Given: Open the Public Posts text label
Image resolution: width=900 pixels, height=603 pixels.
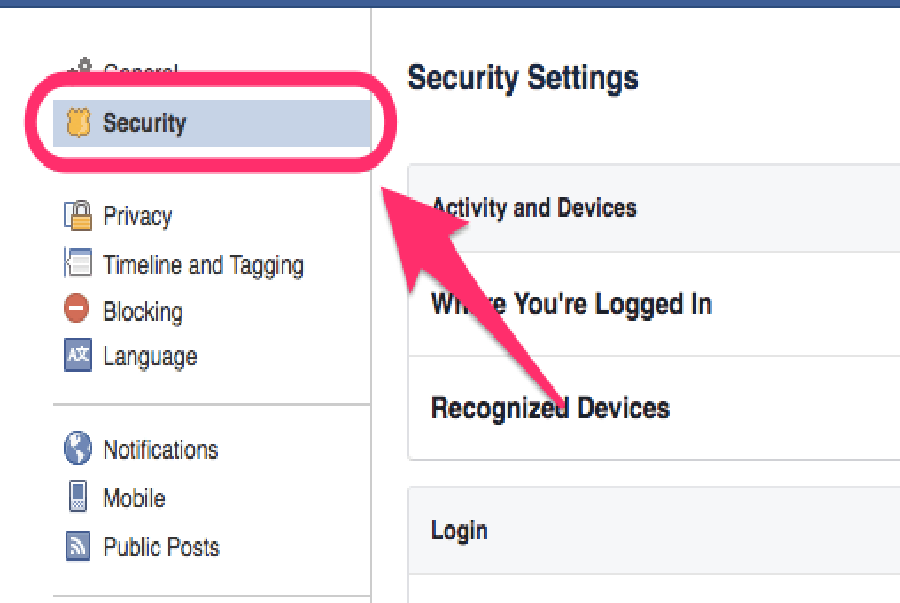Looking at the screenshot, I should (161, 547).
